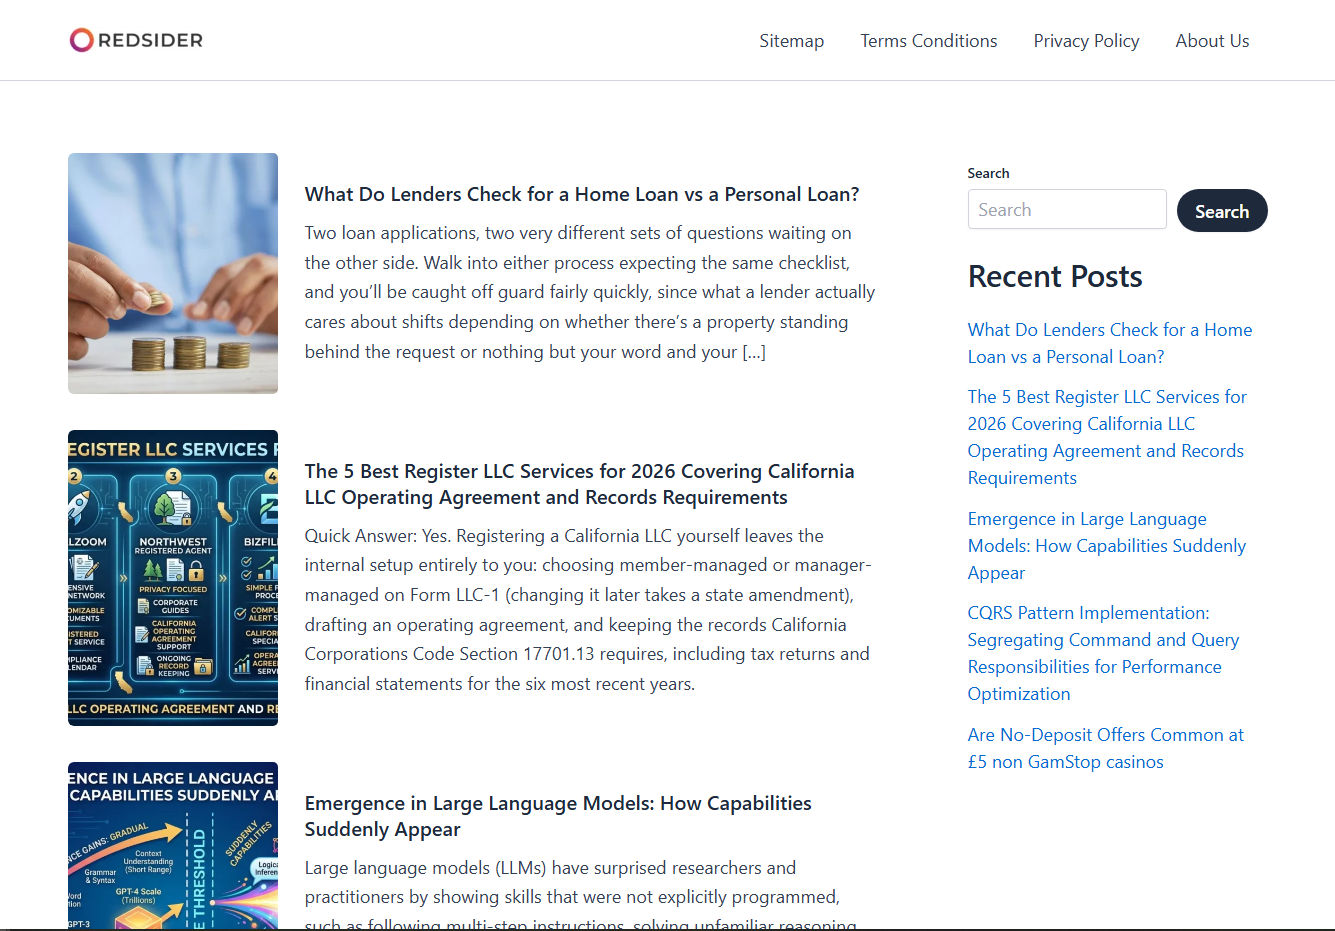Viewport: 1335px width, 931px height.
Task: Click the Redsider logo
Action: [x=136, y=40]
